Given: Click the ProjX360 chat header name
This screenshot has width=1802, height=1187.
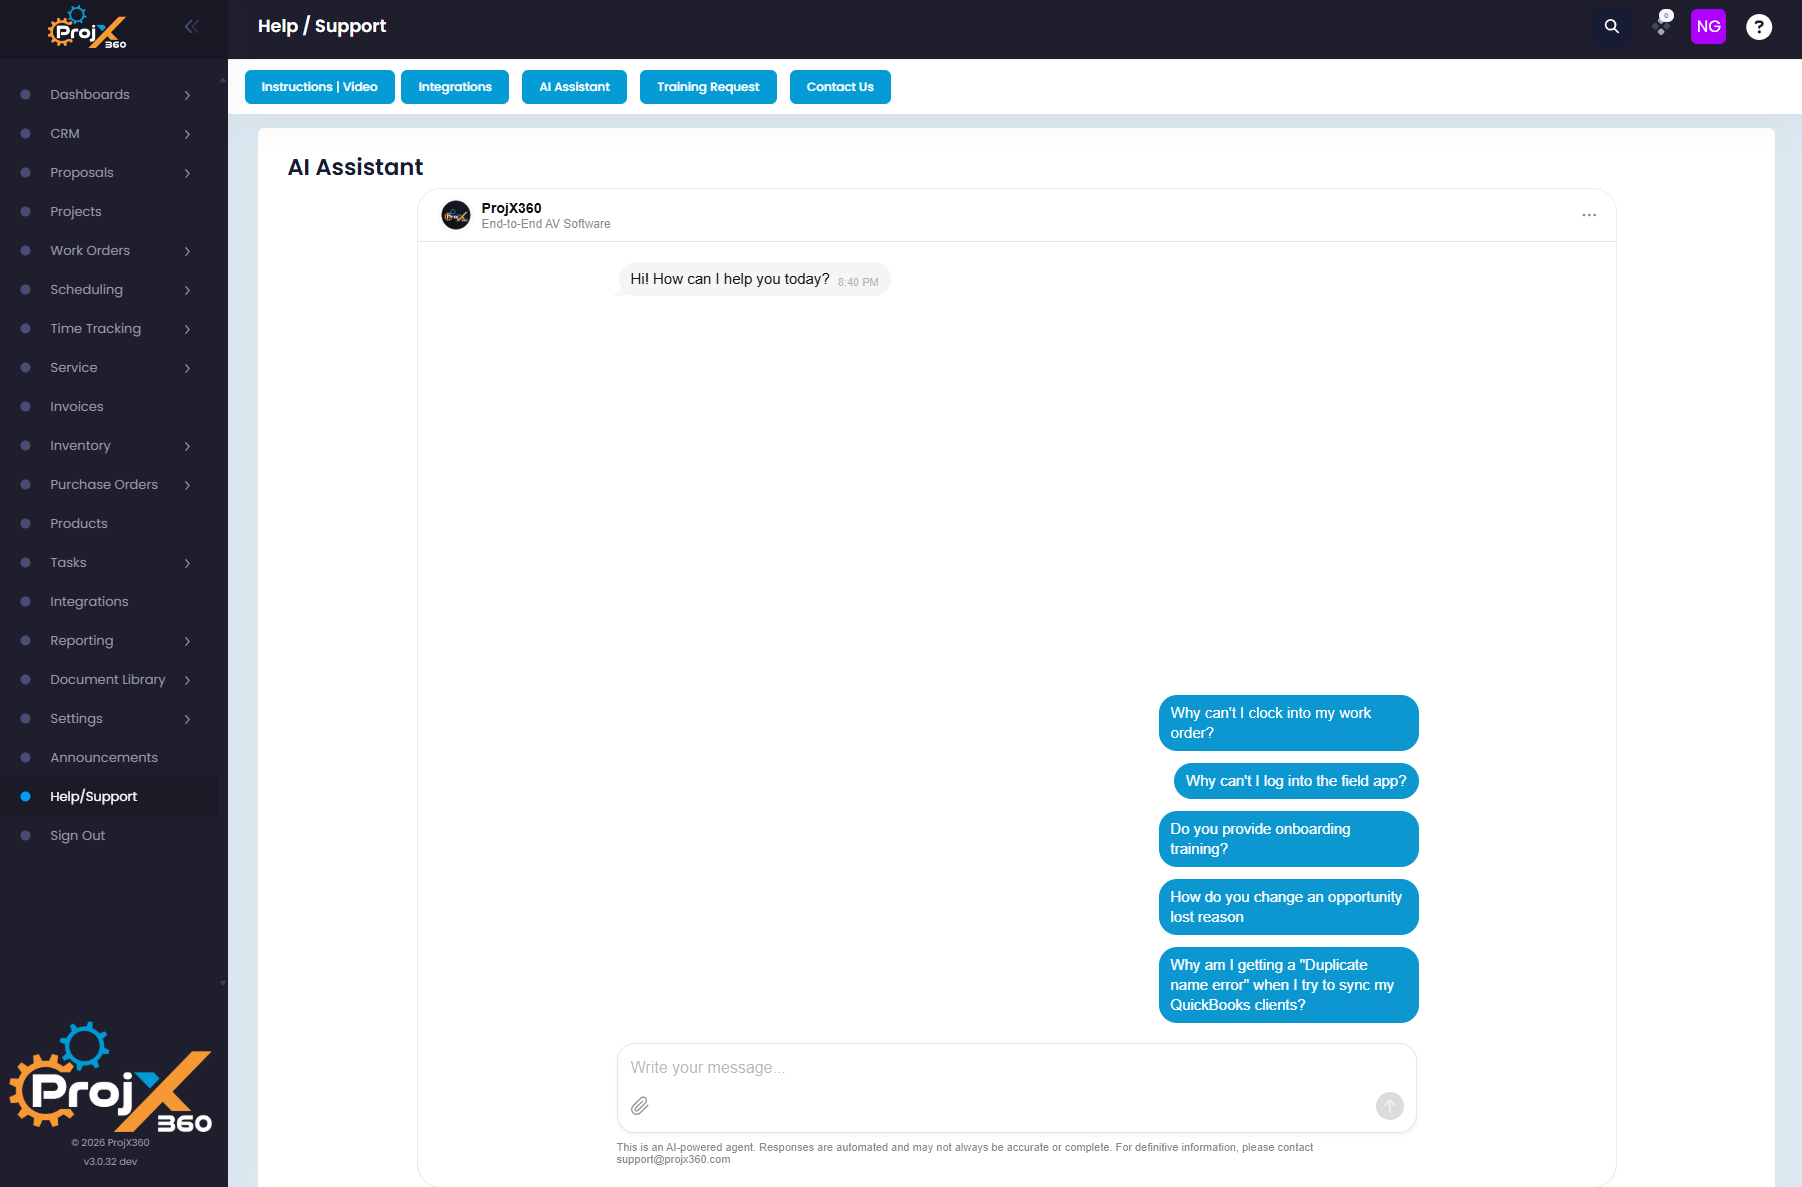Looking at the screenshot, I should (x=511, y=208).
